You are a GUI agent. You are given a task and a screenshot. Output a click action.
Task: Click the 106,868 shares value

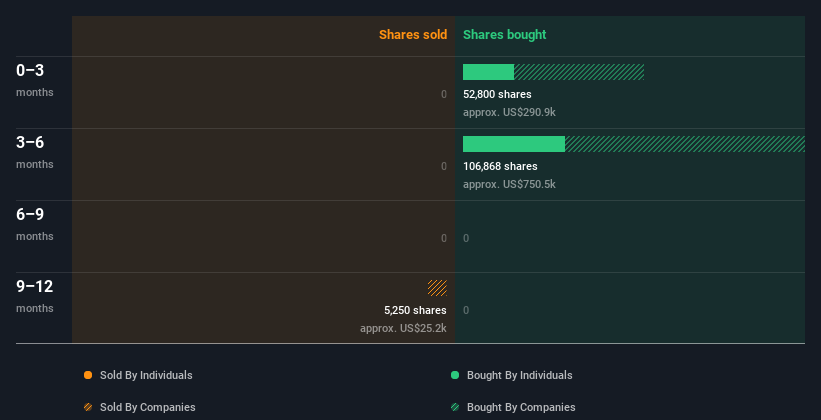tap(500, 167)
